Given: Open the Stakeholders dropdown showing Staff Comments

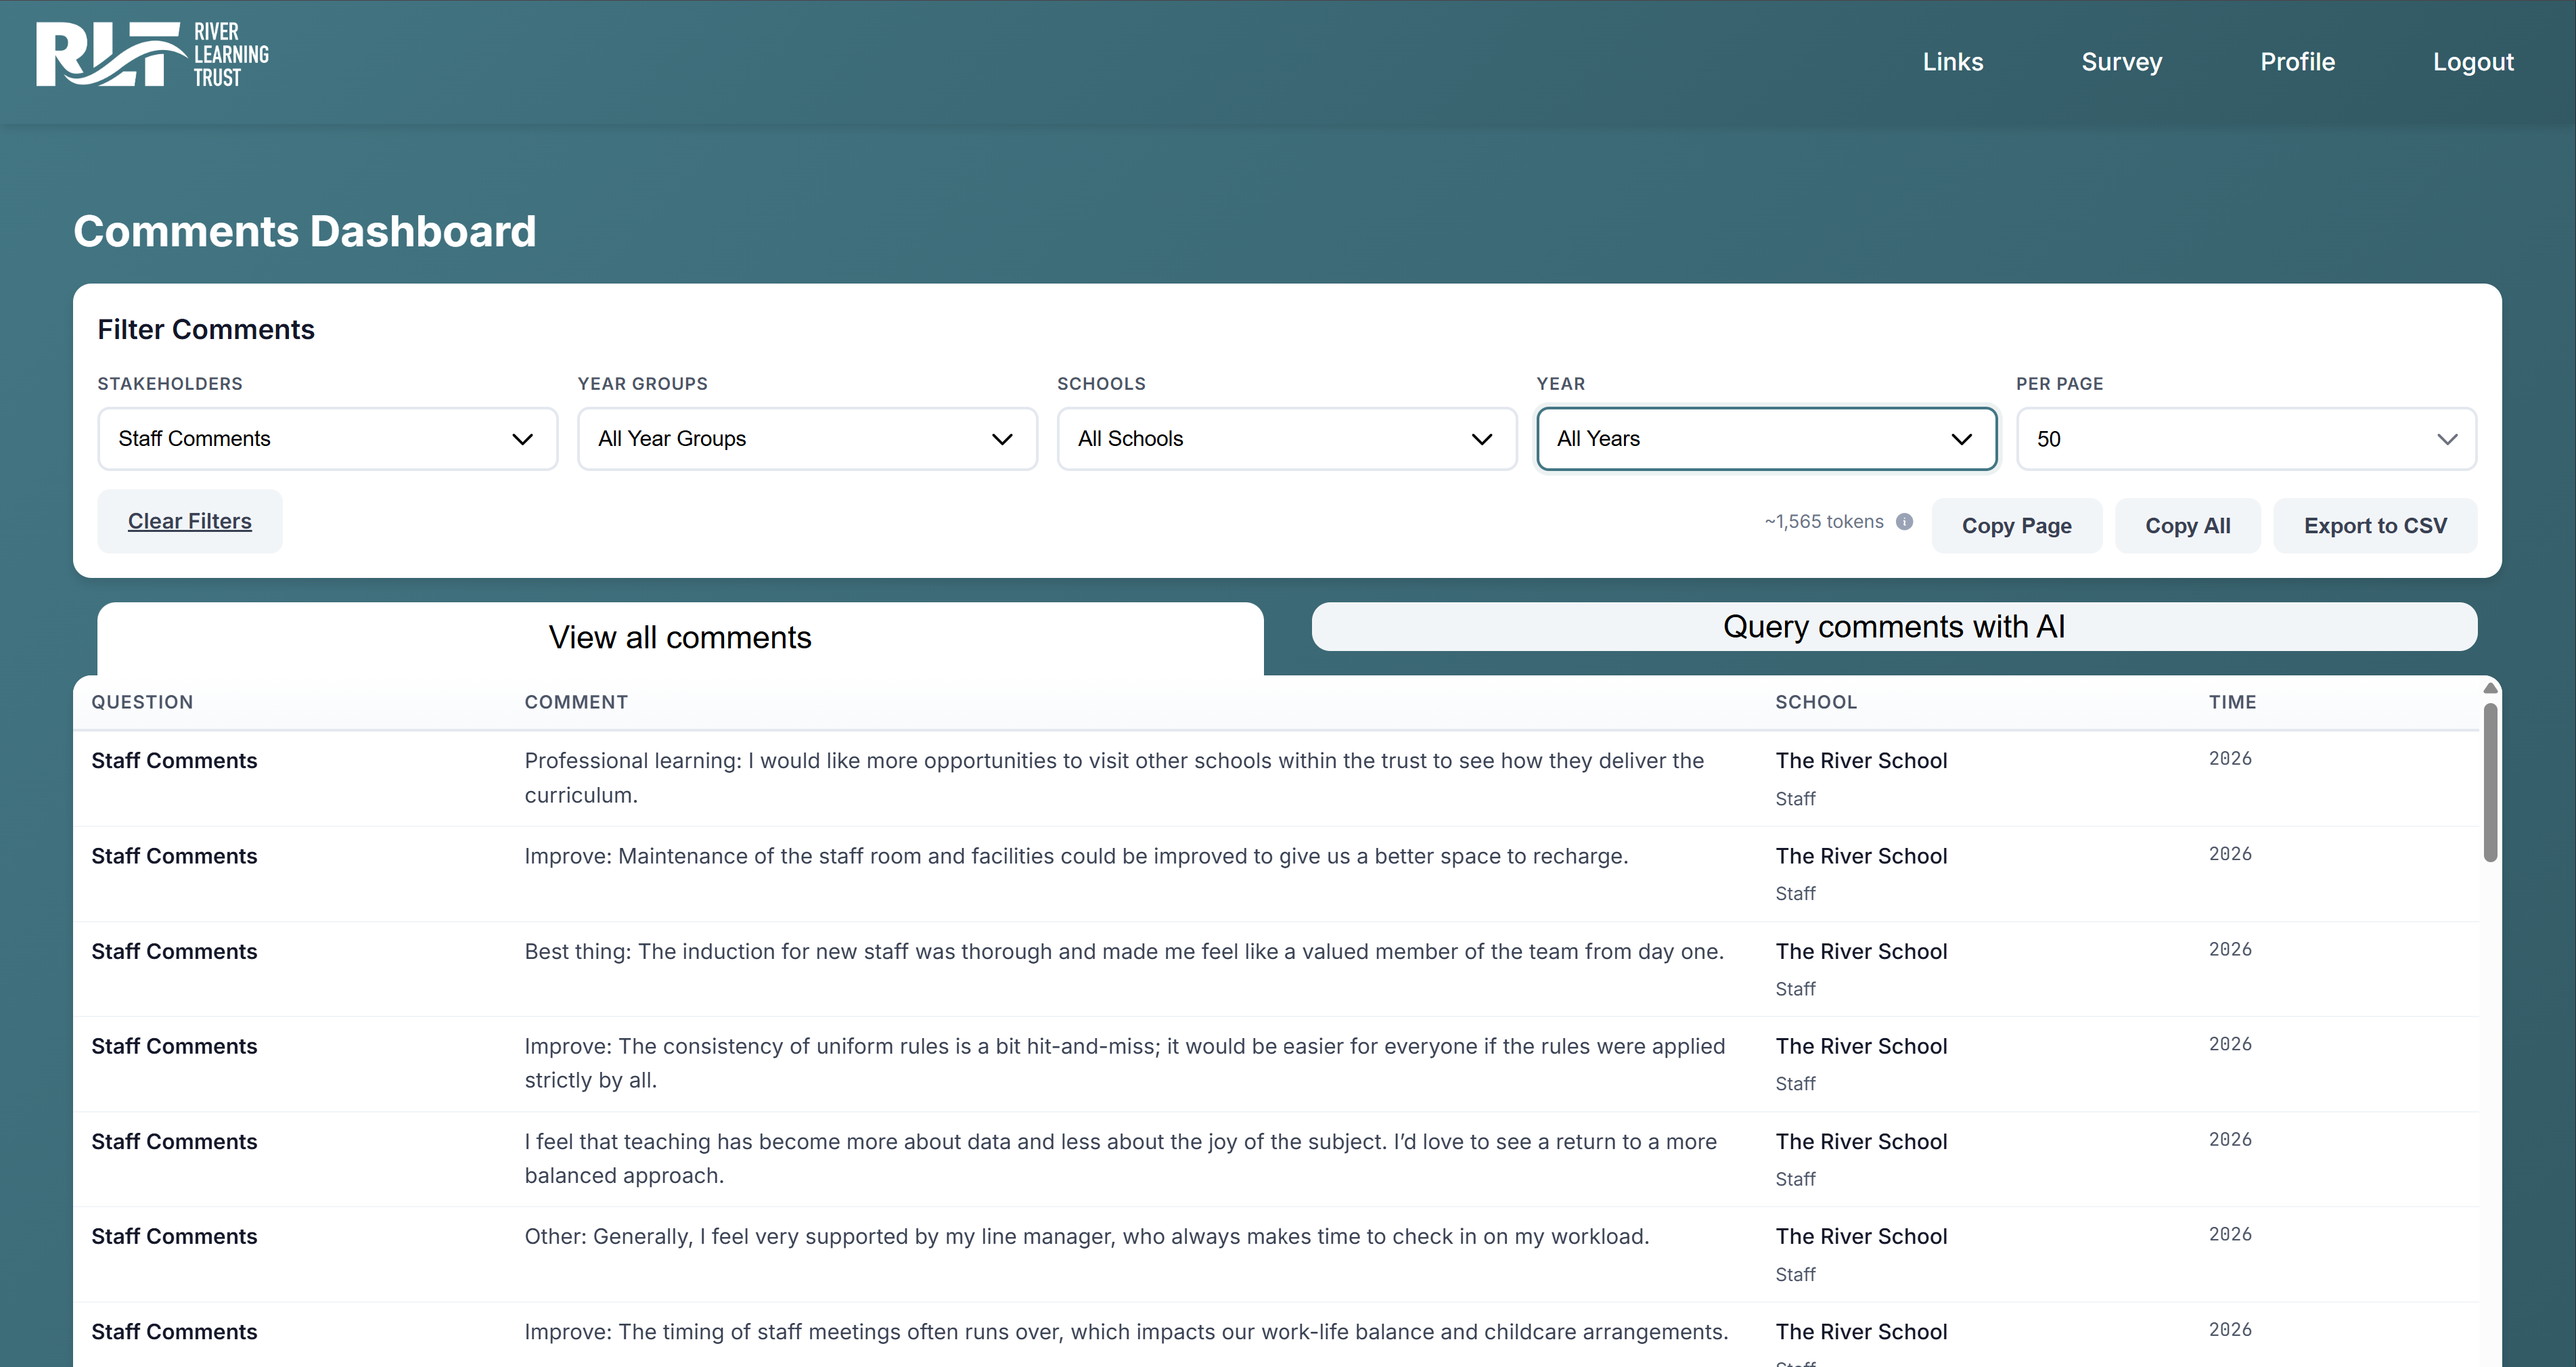Looking at the screenshot, I should click(327, 439).
